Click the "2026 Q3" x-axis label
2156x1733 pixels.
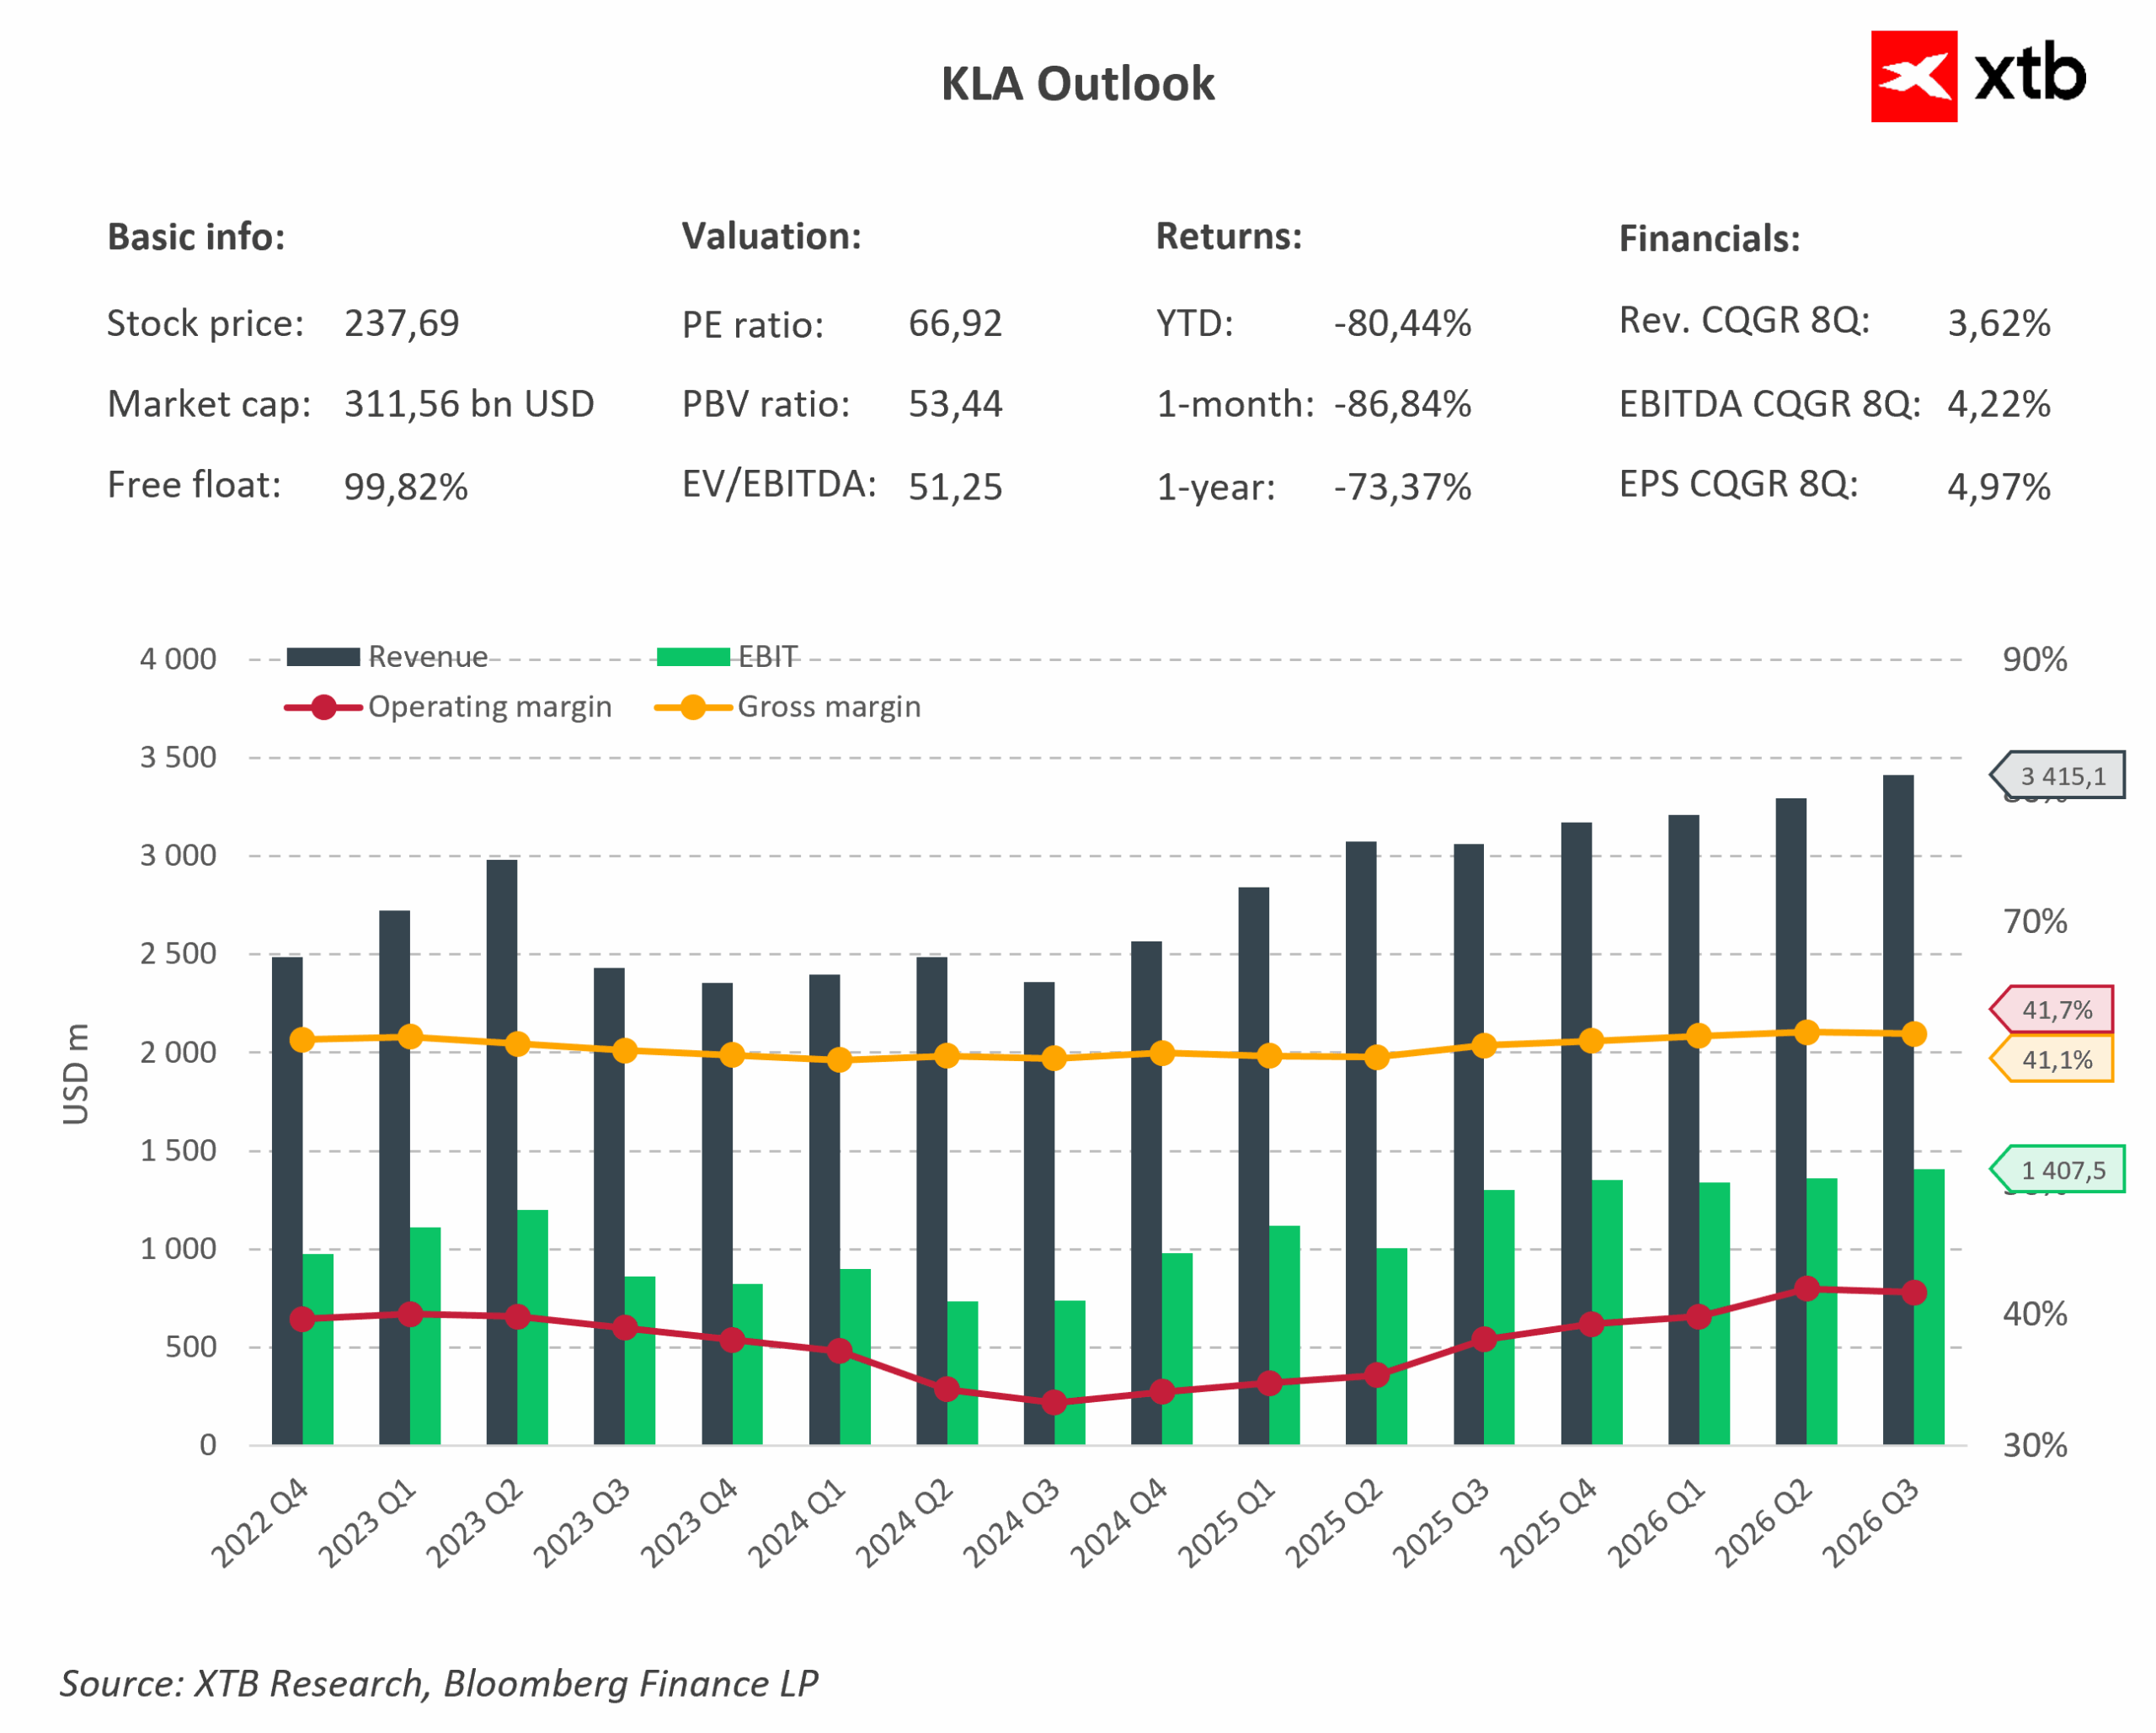coord(1871,1523)
